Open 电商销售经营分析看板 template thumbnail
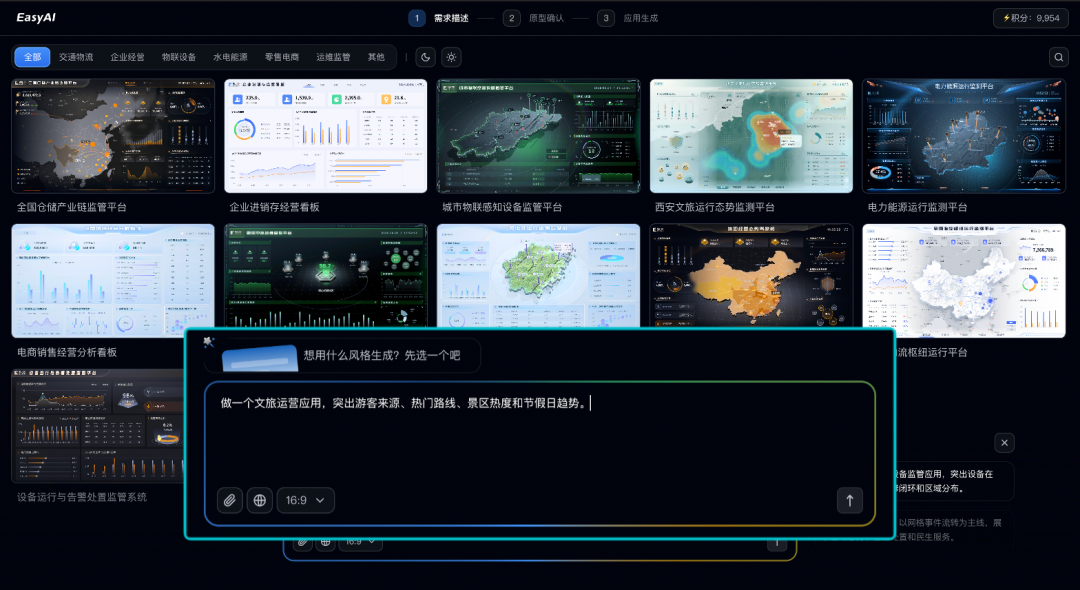Screen dimensions: 1080x590 [x=113, y=281]
